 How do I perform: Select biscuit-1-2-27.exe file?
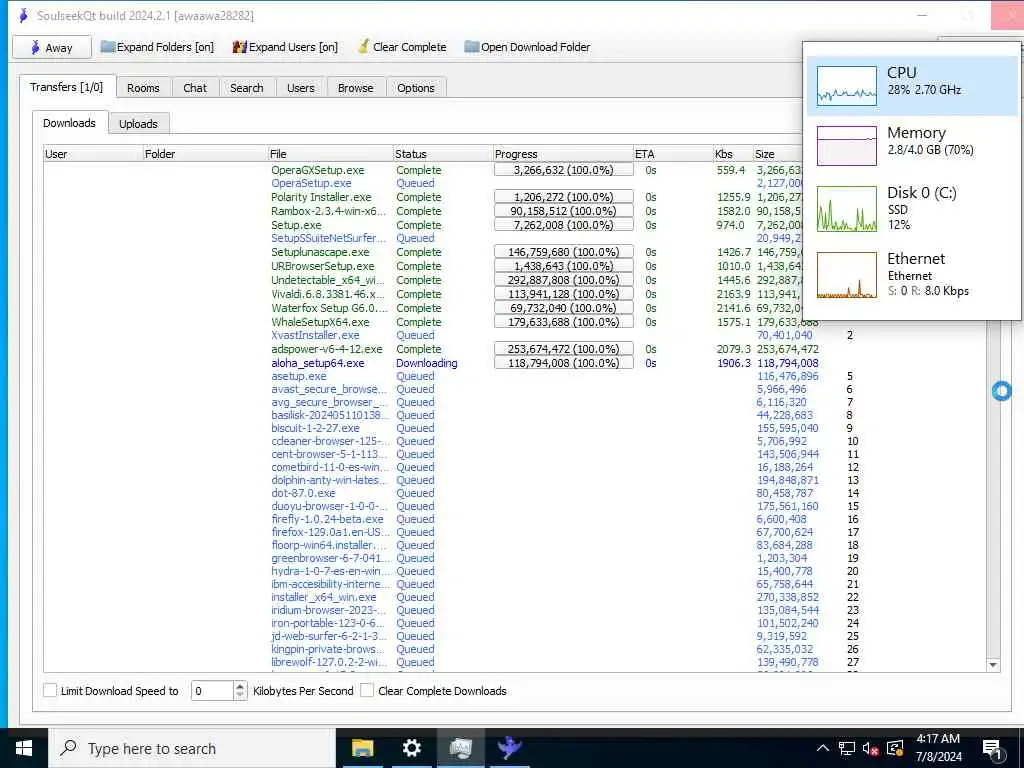315,428
